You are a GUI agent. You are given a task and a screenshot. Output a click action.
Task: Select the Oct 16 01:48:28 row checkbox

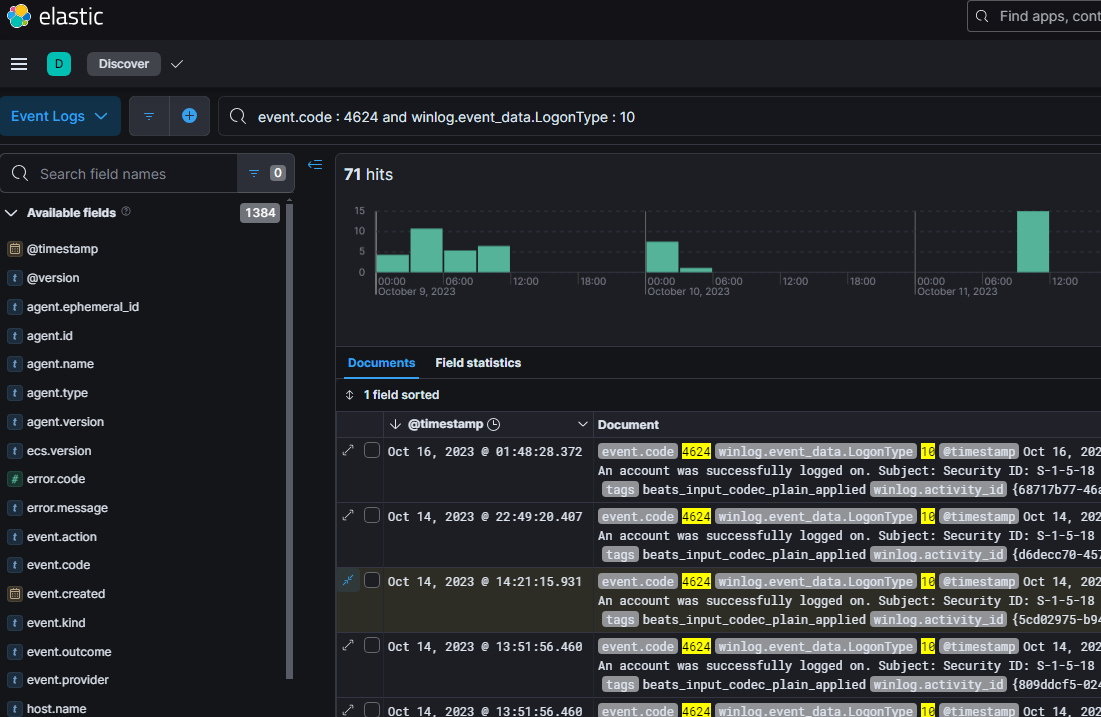[x=372, y=451]
